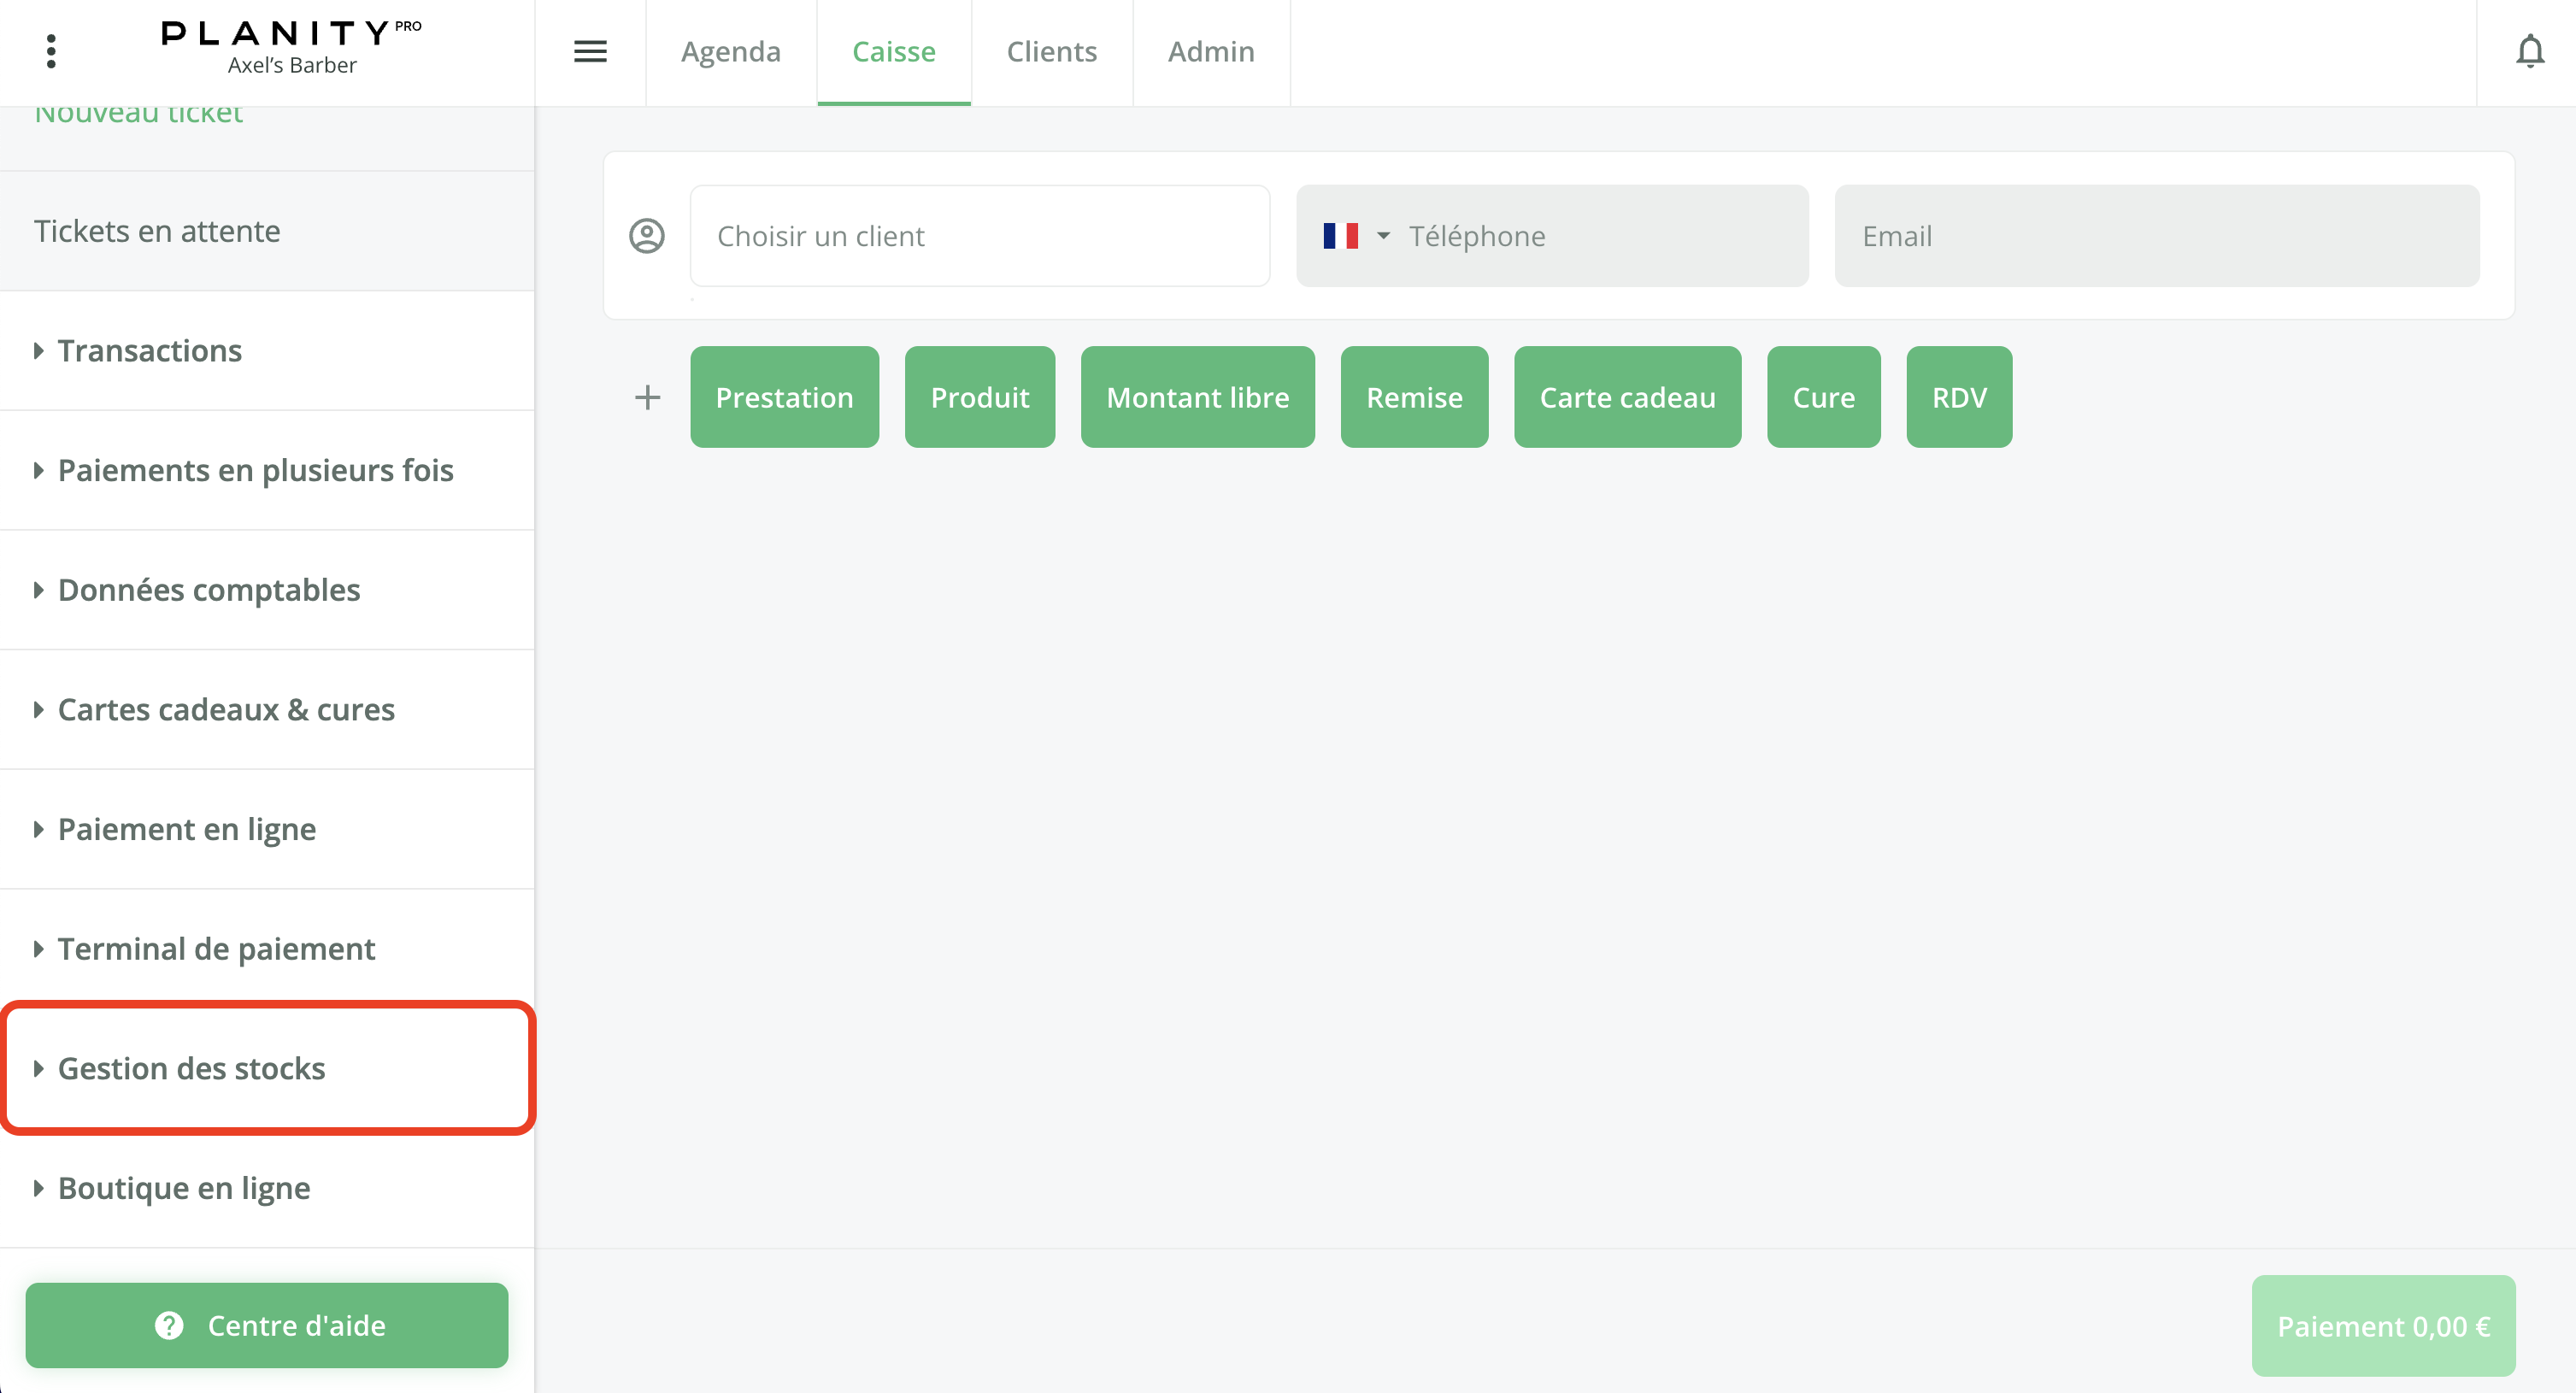This screenshot has height=1393, width=2576.
Task: Click the client profile avatar icon
Action: click(647, 236)
